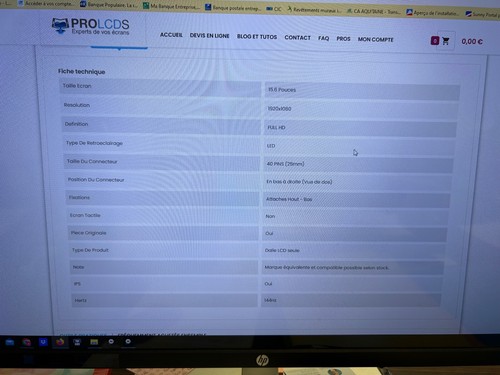The image size is (500, 375).
Task: Open the first taskbar icon on the left
Action: [x=10, y=342]
